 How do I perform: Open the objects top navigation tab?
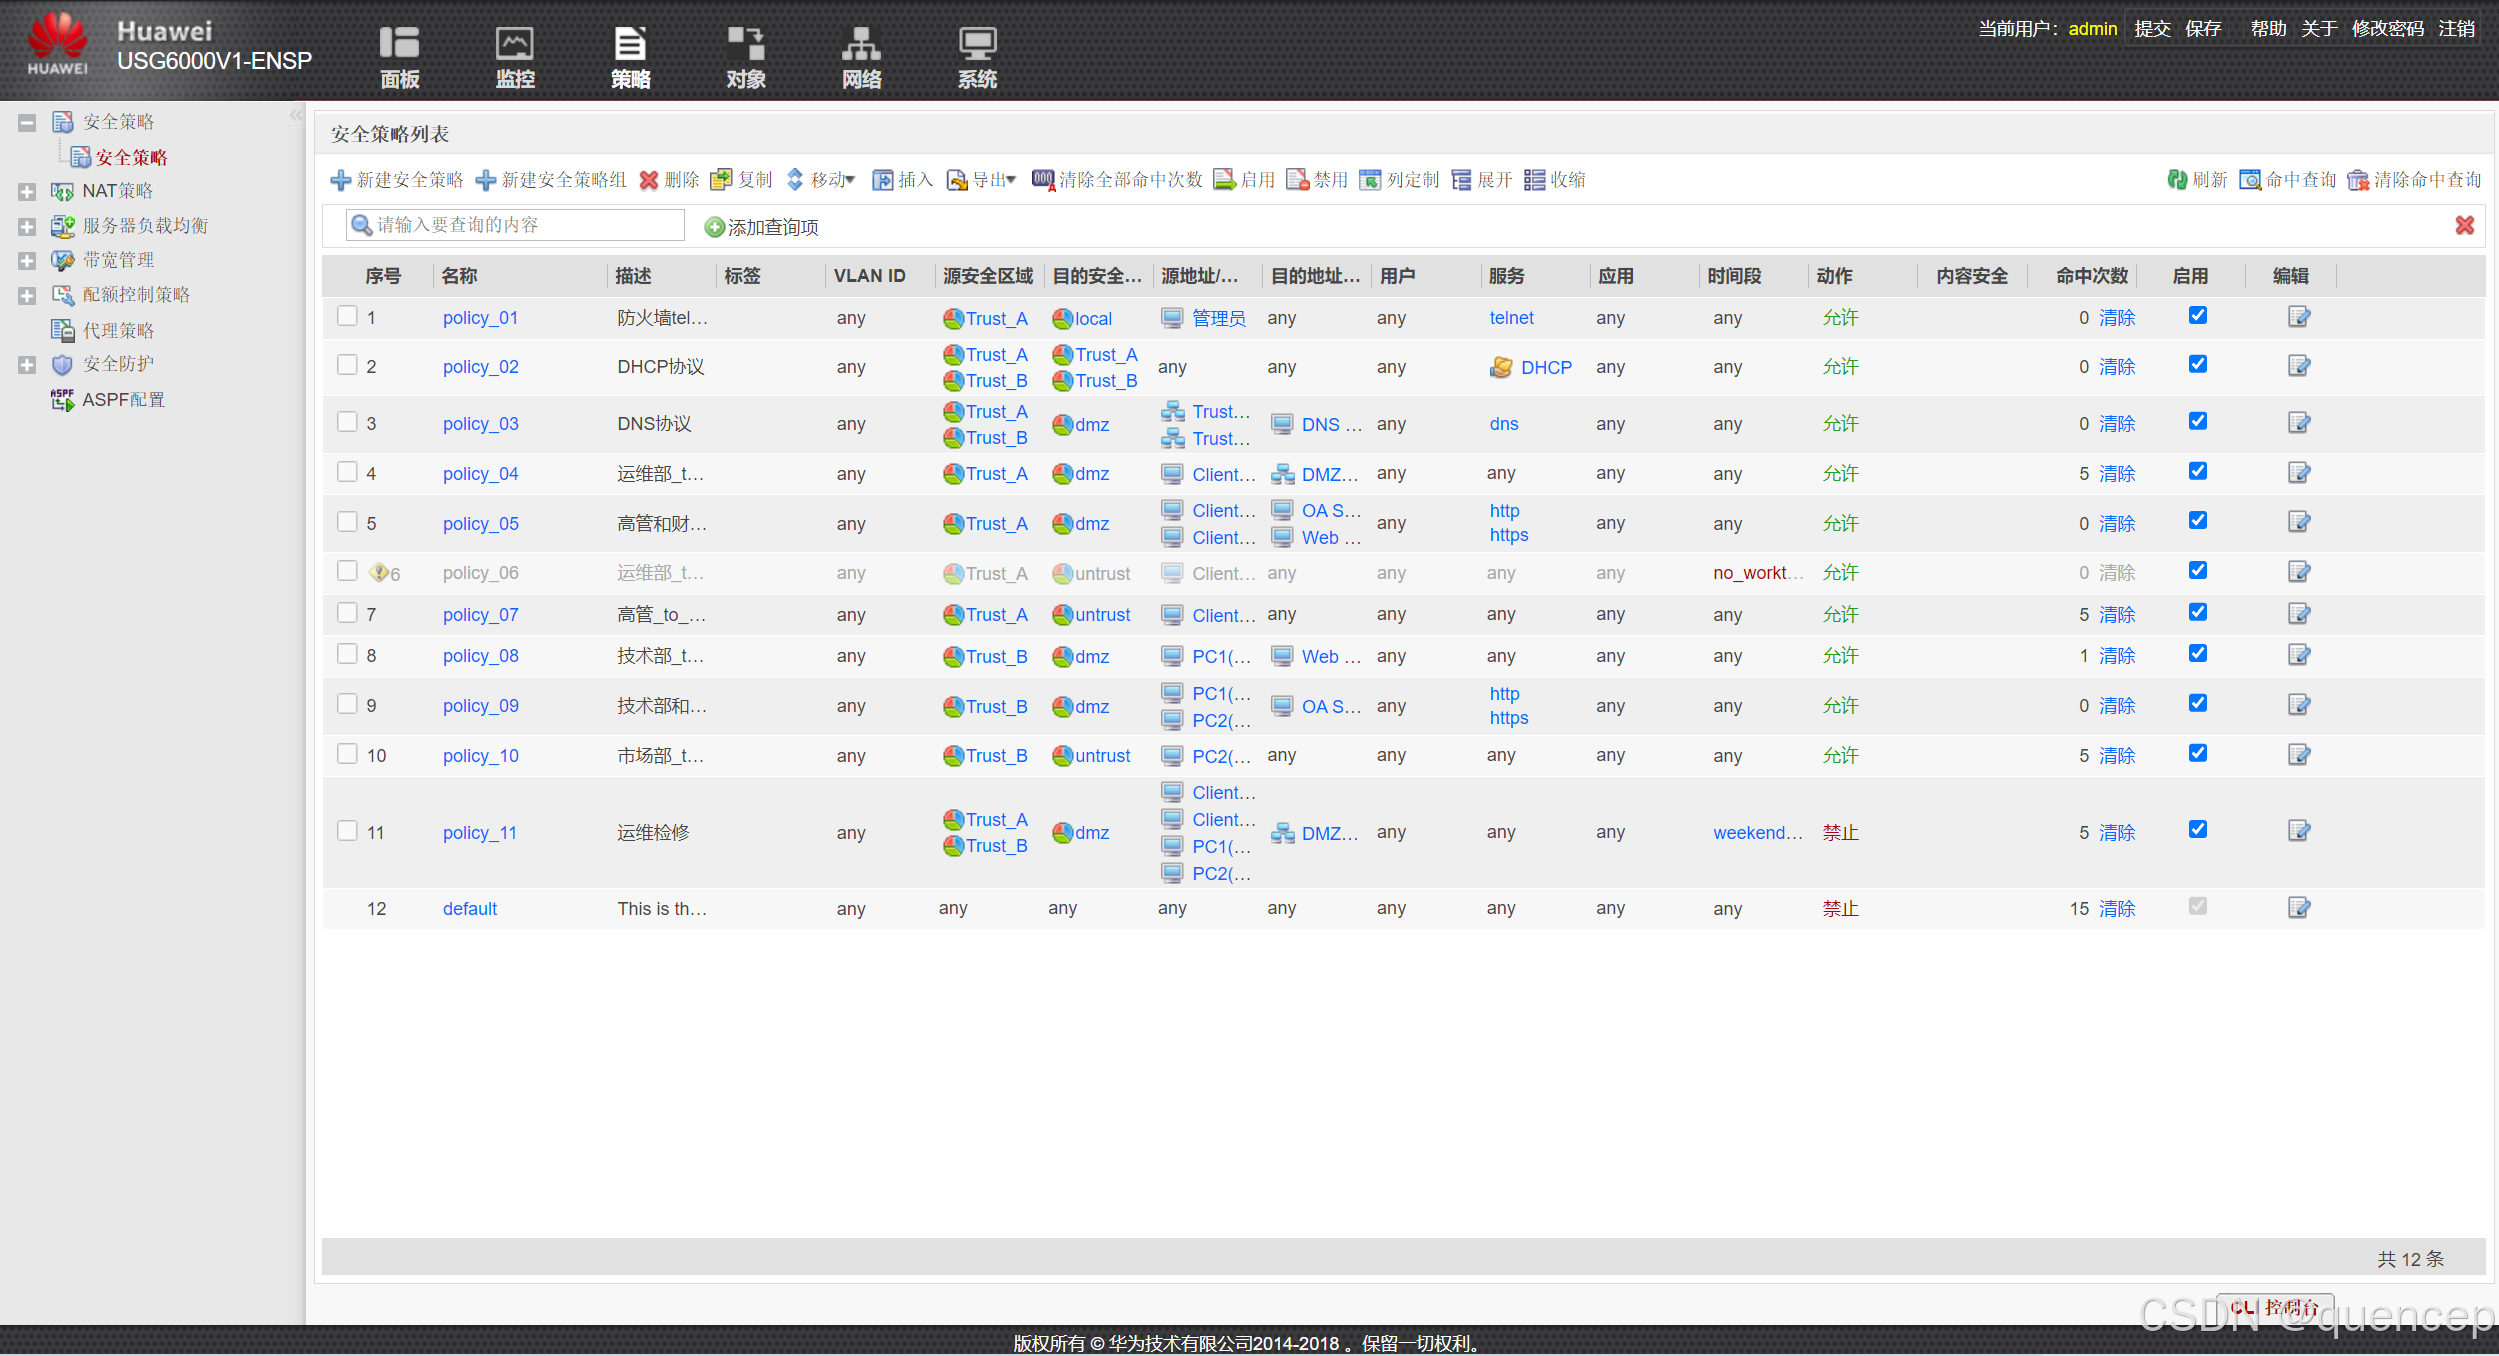click(x=746, y=57)
